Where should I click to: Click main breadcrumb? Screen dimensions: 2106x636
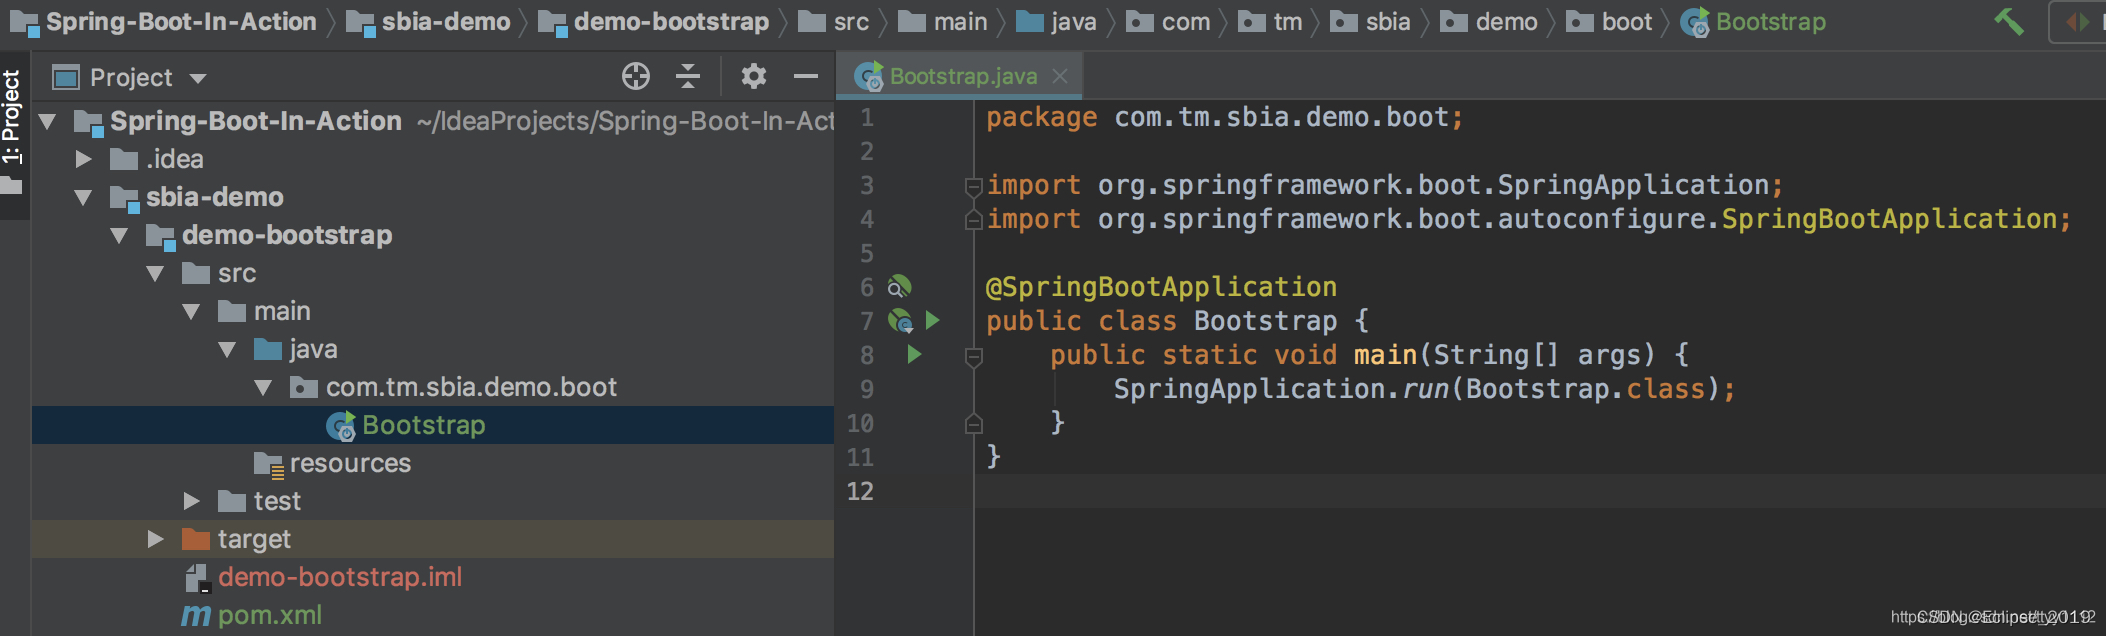pyautogui.click(x=943, y=22)
